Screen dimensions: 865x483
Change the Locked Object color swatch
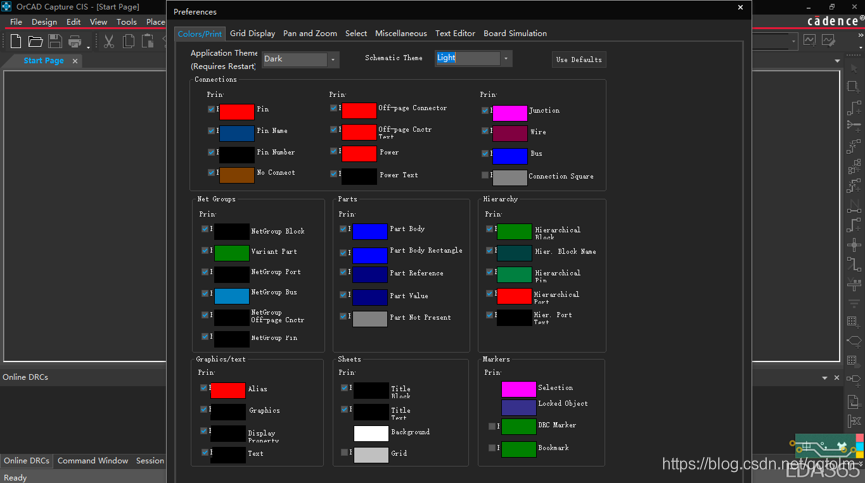pos(519,407)
